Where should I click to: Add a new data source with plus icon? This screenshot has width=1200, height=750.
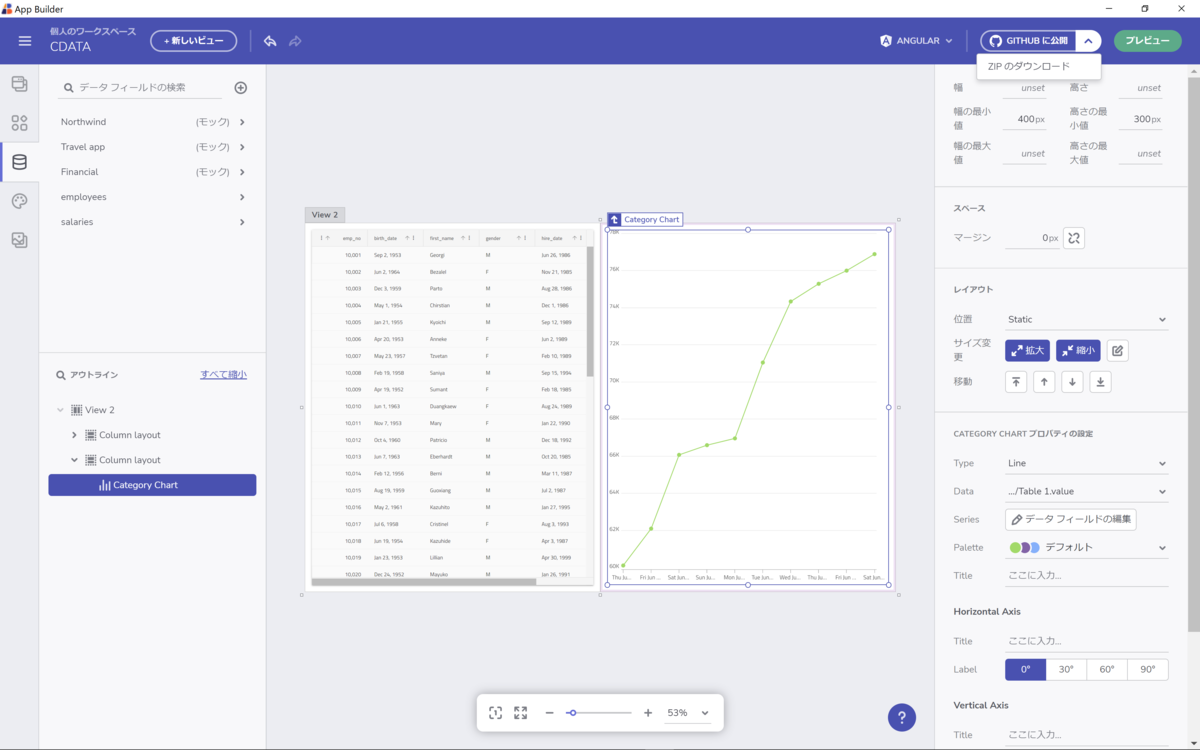click(x=241, y=88)
